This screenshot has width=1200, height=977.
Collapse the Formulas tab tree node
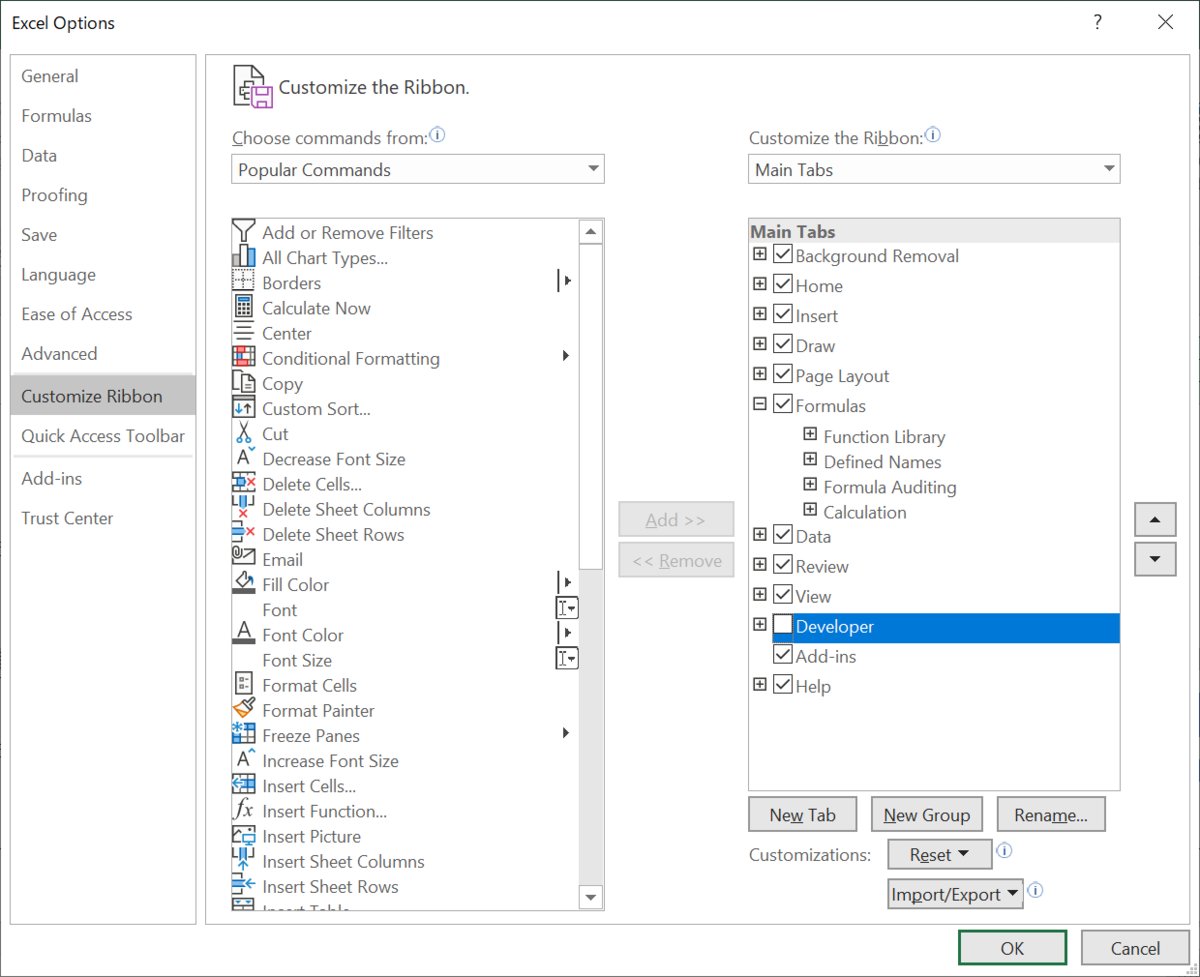pyautogui.click(x=759, y=404)
